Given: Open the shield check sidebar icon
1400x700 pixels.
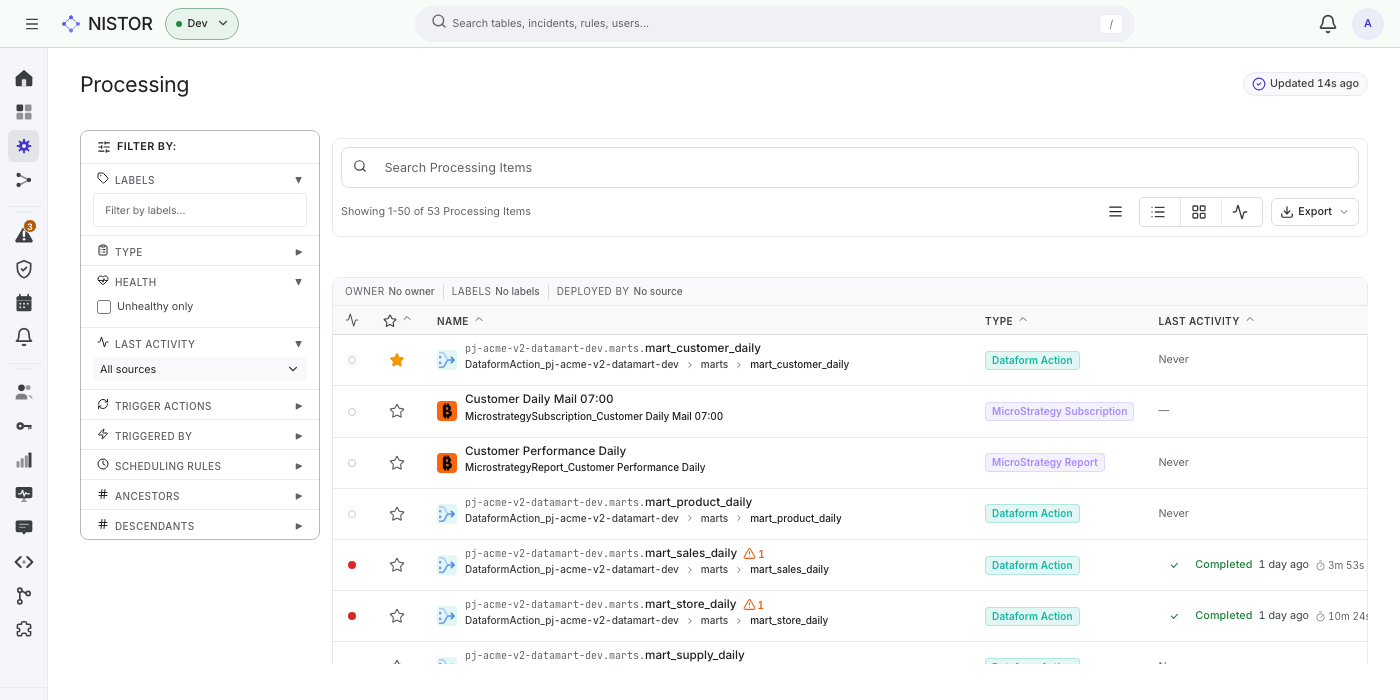Looking at the screenshot, I should (x=24, y=269).
